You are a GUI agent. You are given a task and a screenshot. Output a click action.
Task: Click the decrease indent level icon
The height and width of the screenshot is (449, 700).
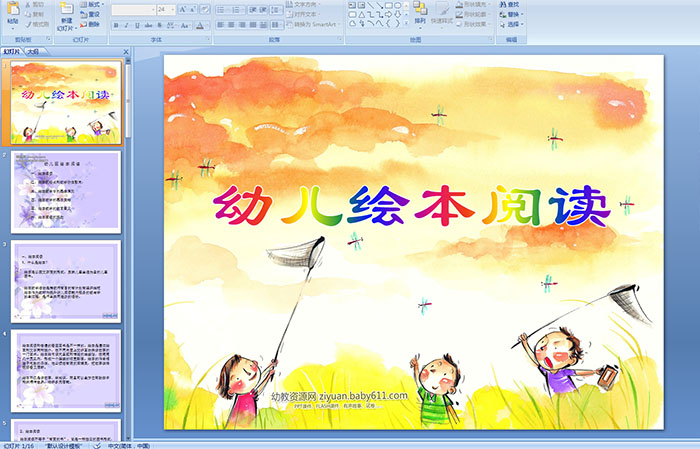(x=253, y=9)
